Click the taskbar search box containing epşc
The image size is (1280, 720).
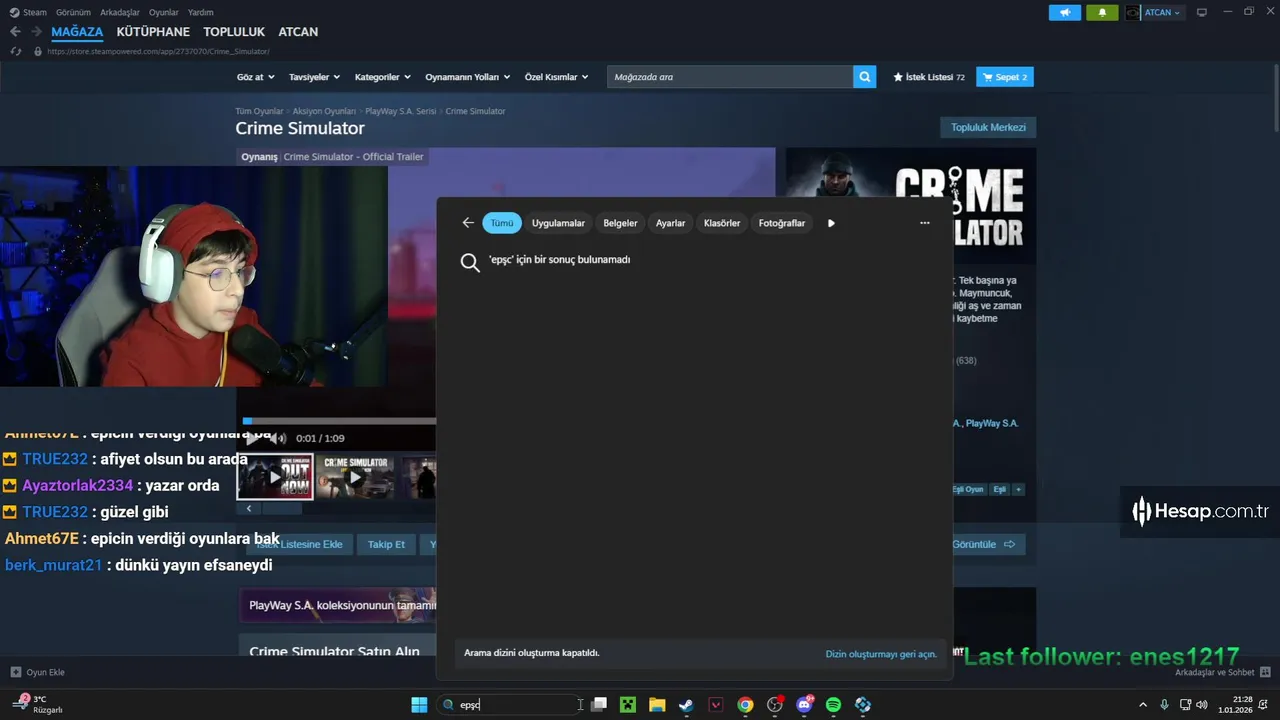[x=510, y=705]
